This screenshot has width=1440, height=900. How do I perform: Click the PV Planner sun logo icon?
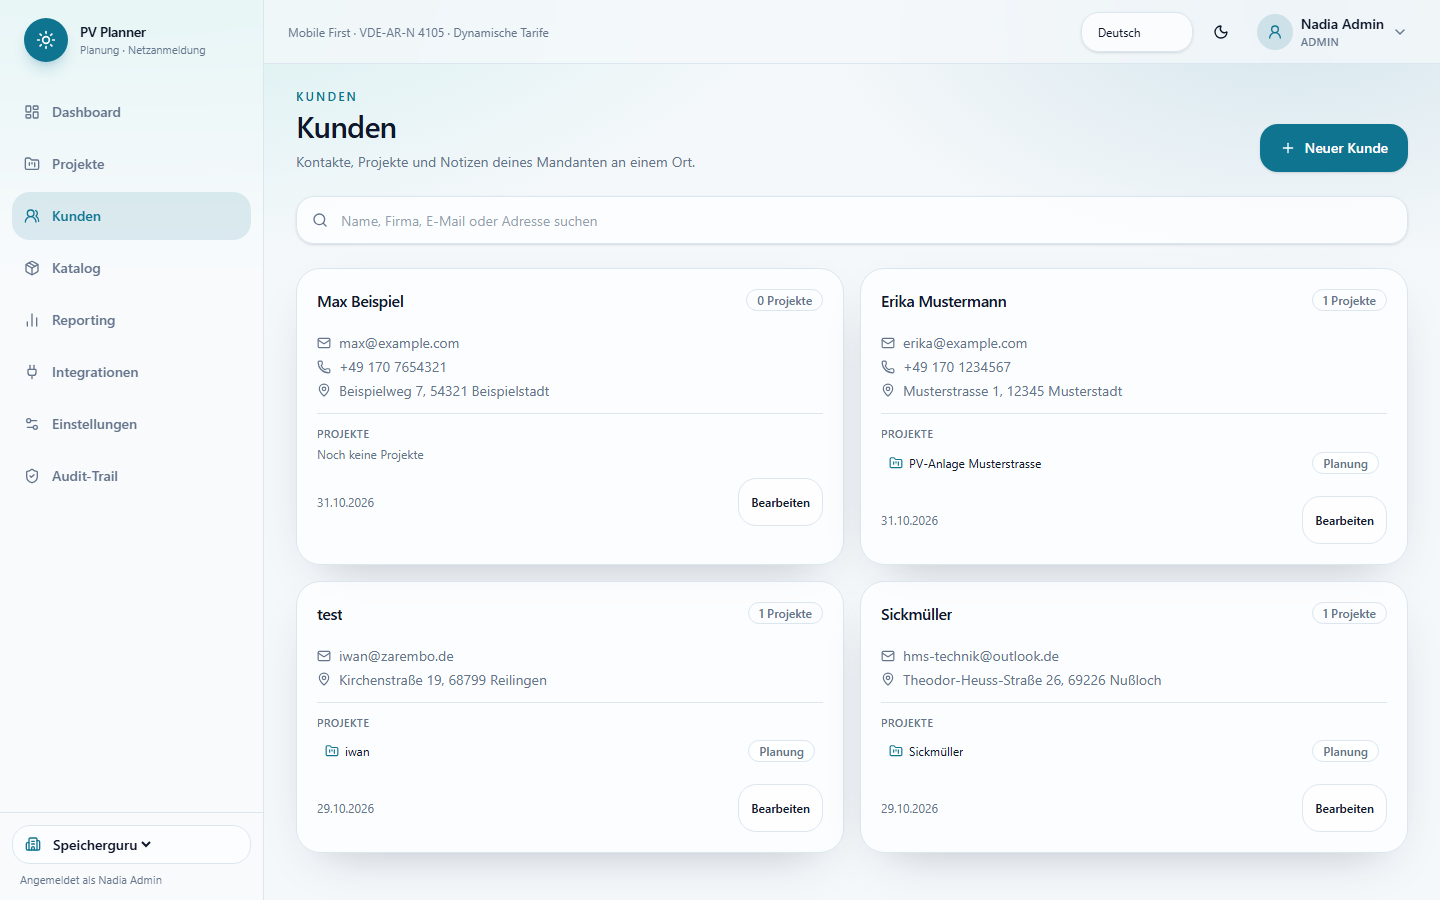(46, 40)
